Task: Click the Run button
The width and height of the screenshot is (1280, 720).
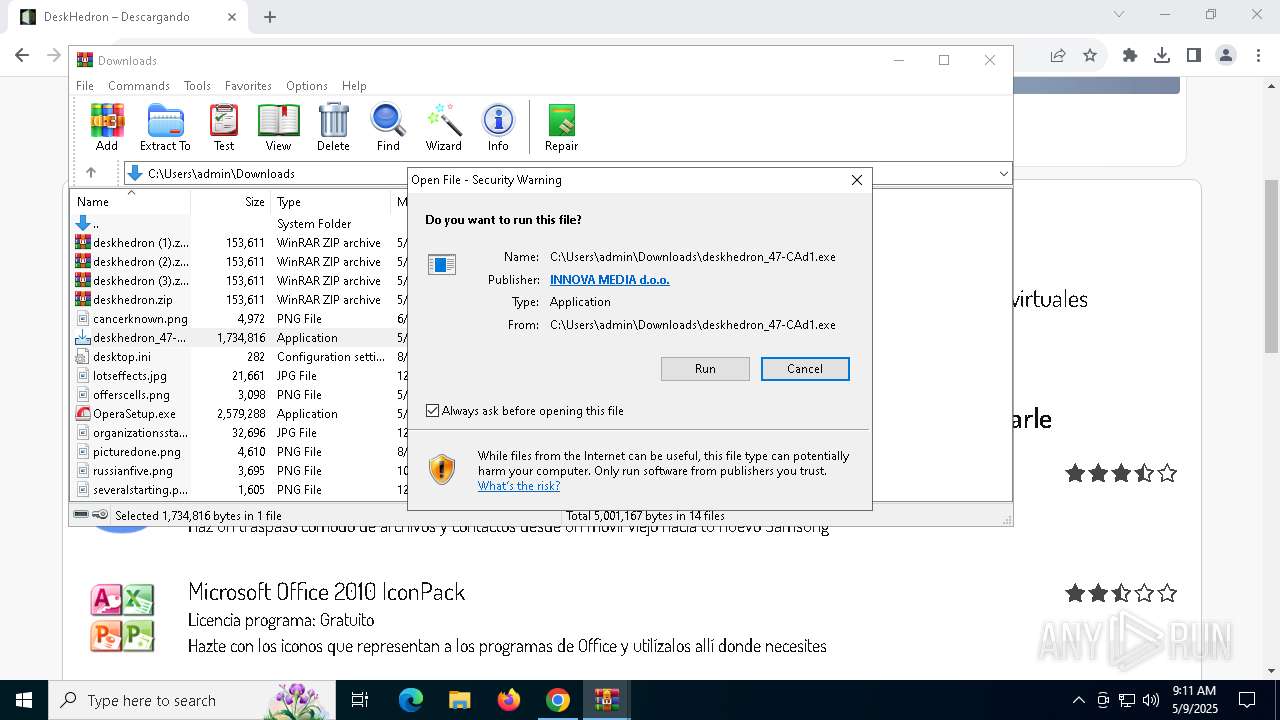Action: [x=705, y=369]
